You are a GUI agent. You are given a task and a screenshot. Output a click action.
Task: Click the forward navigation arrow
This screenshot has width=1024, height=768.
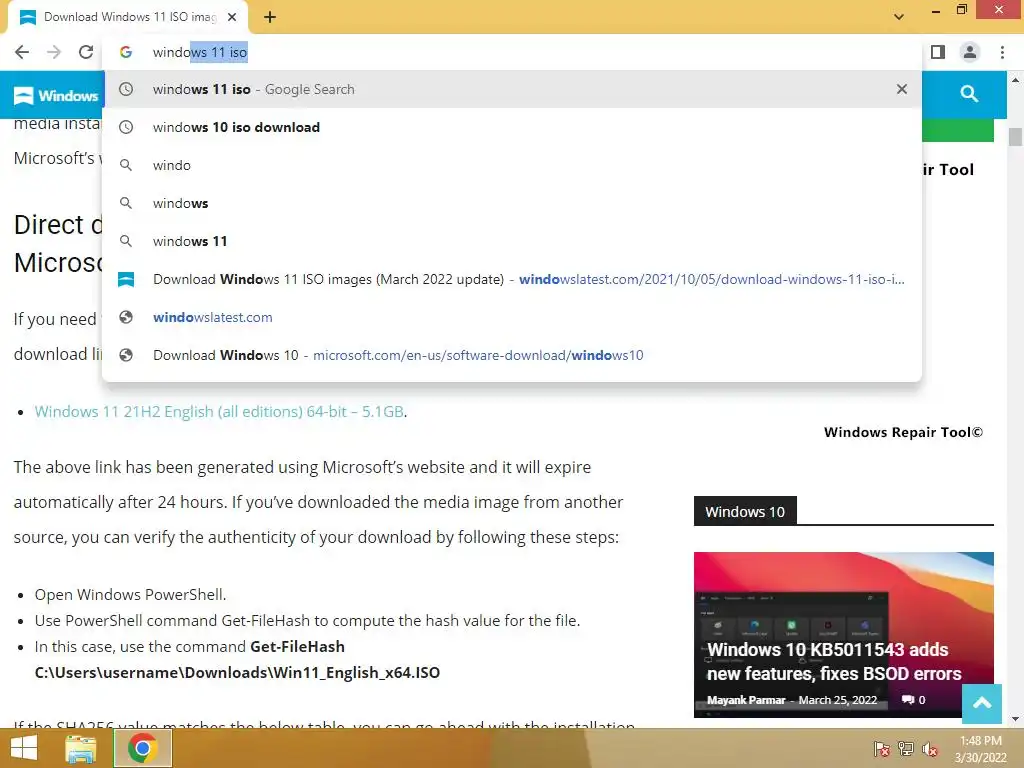[x=54, y=52]
